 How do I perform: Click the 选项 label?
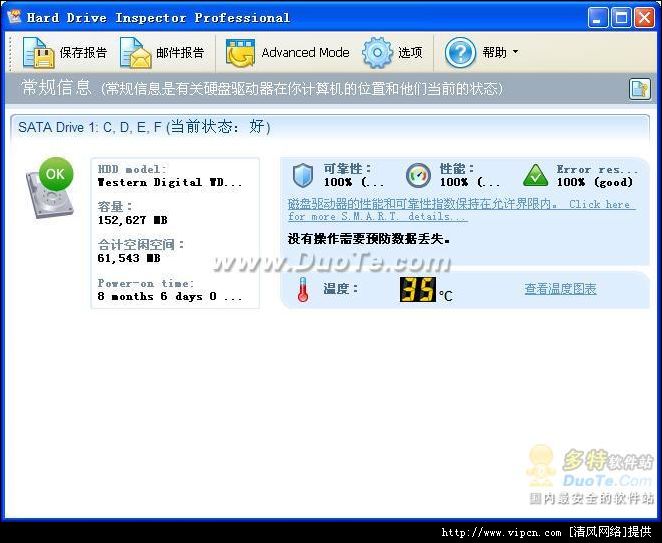pos(410,52)
